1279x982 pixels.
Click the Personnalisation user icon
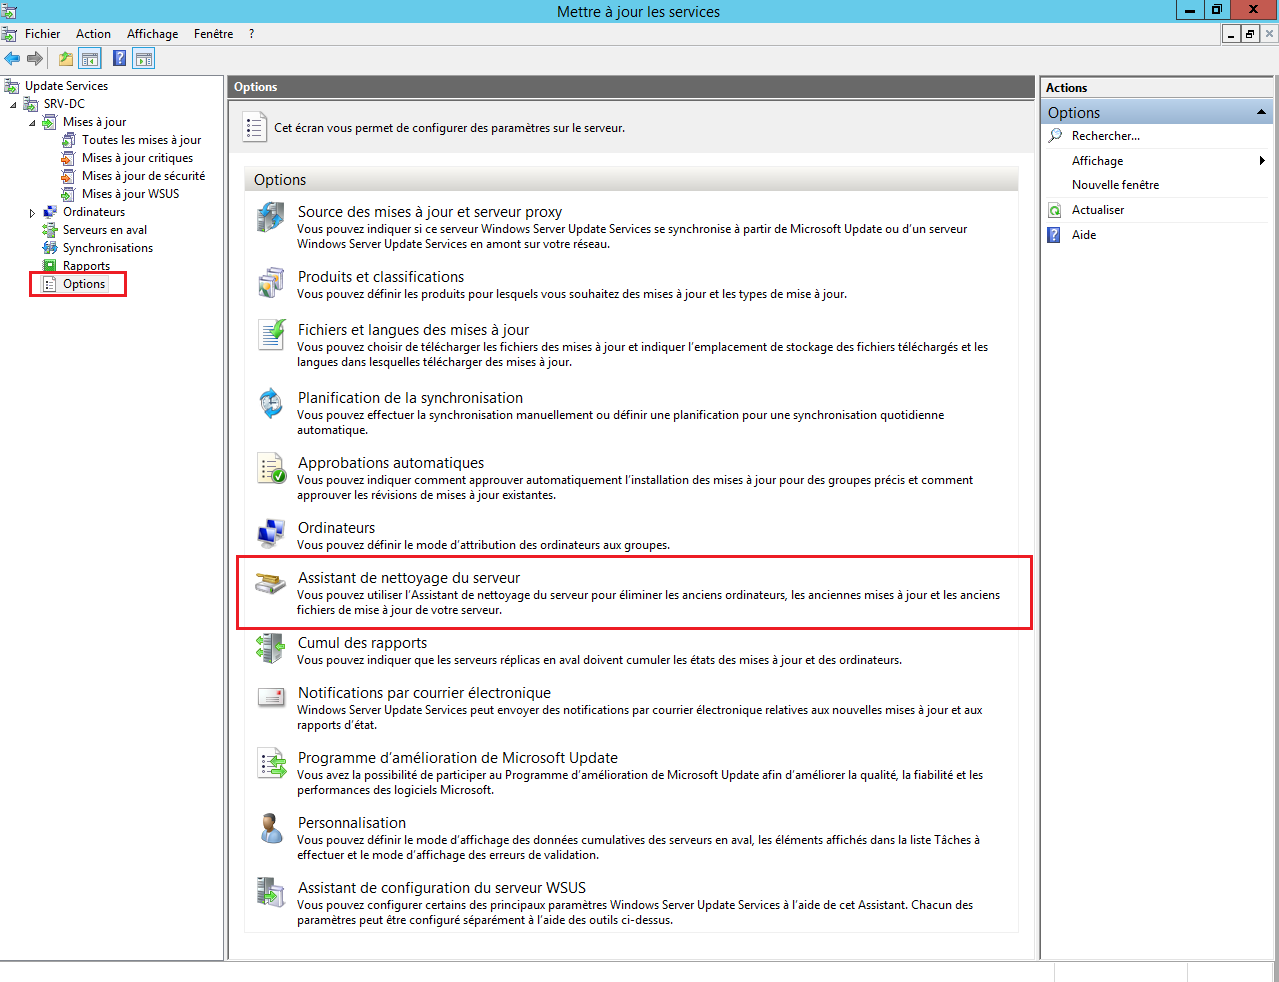271,828
